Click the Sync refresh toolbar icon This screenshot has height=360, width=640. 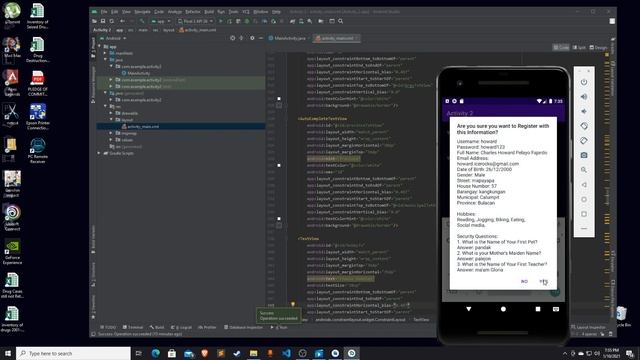pyautogui.click(x=111, y=21)
